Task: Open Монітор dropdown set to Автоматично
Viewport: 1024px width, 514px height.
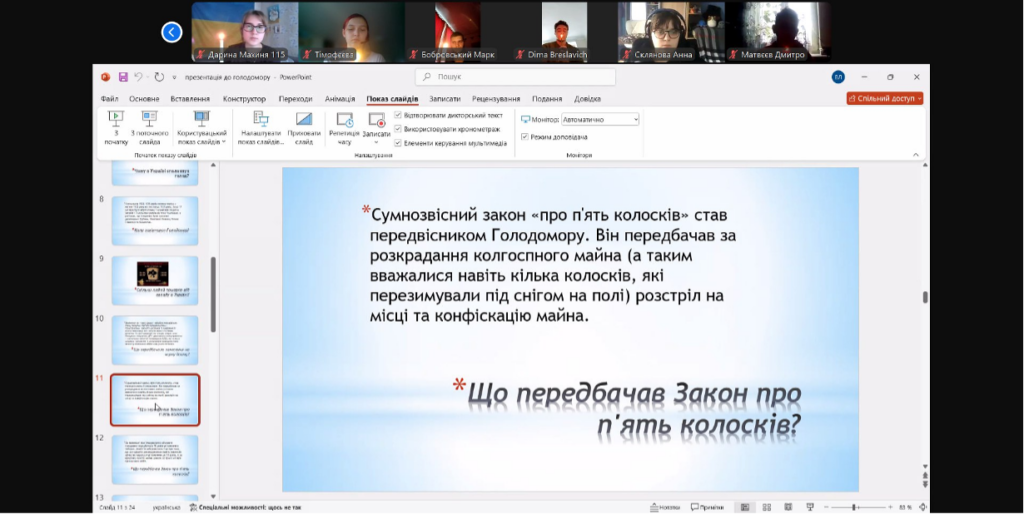Action: [x=600, y=120]
